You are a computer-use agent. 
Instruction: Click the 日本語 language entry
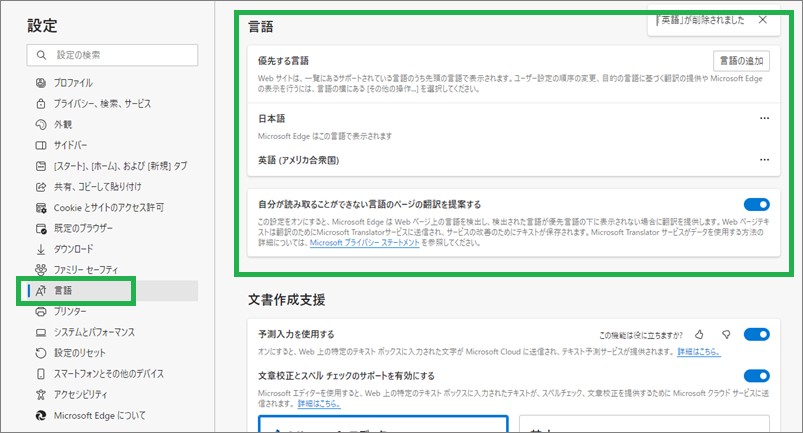point(271,118)
